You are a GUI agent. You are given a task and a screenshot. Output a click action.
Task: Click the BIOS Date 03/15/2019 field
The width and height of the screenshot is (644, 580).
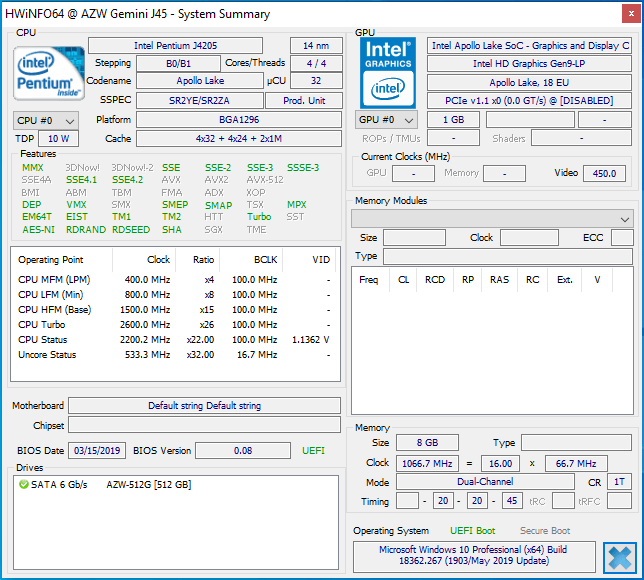point(97,451)
